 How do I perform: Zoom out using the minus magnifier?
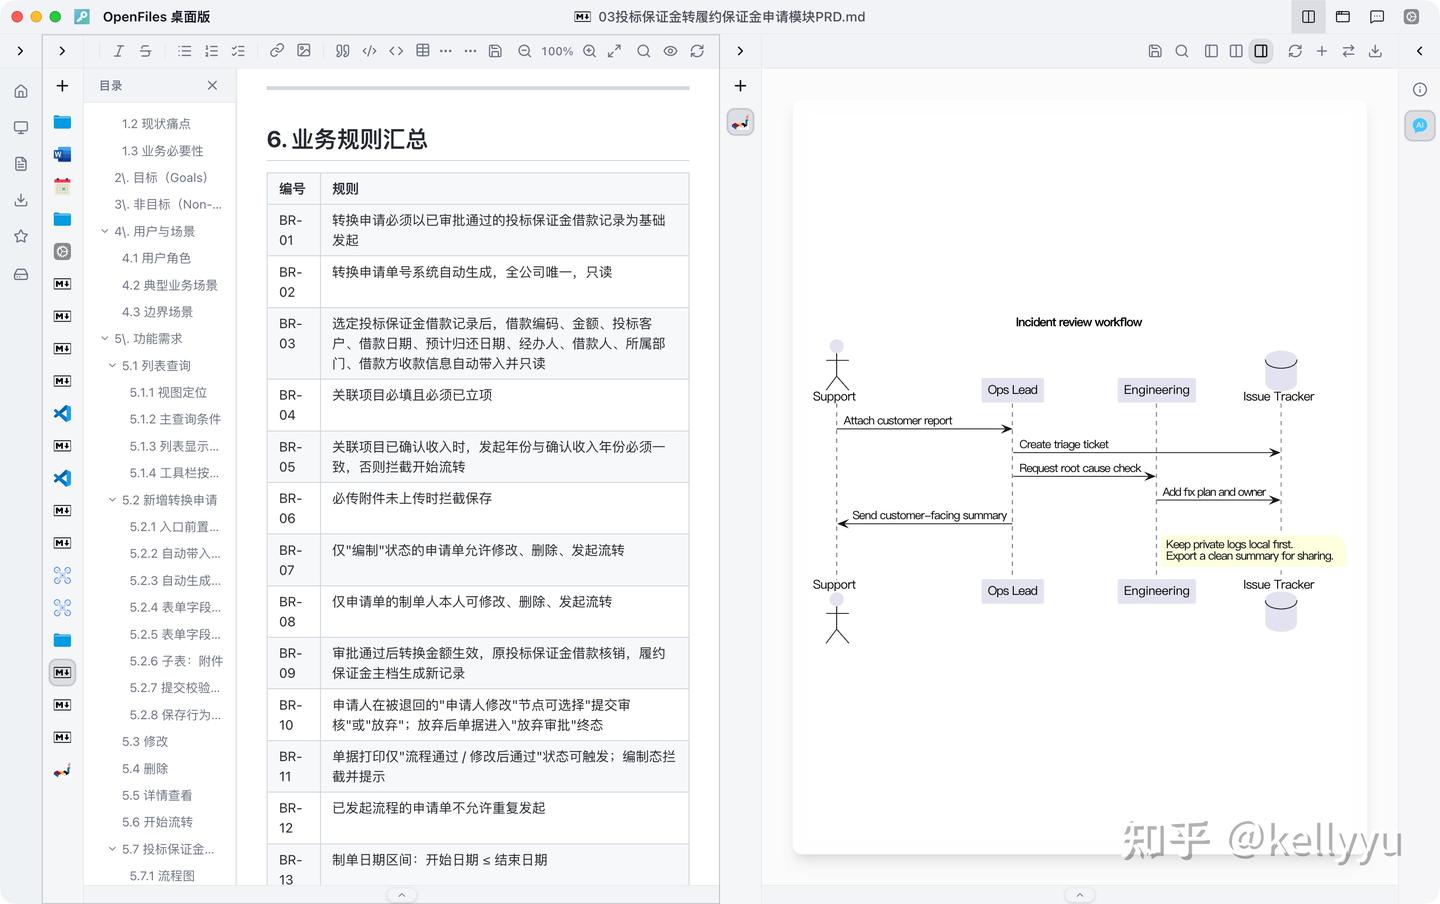tap(524, 51)
